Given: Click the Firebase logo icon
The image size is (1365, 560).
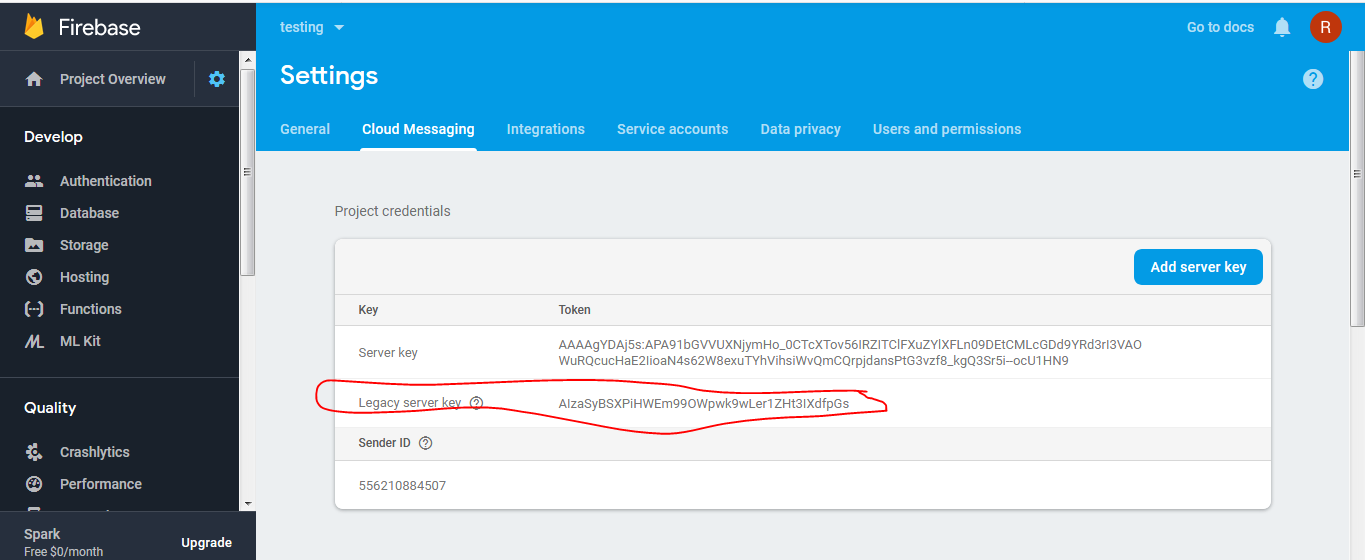Looking at the screenshot, I should [35, 27].
